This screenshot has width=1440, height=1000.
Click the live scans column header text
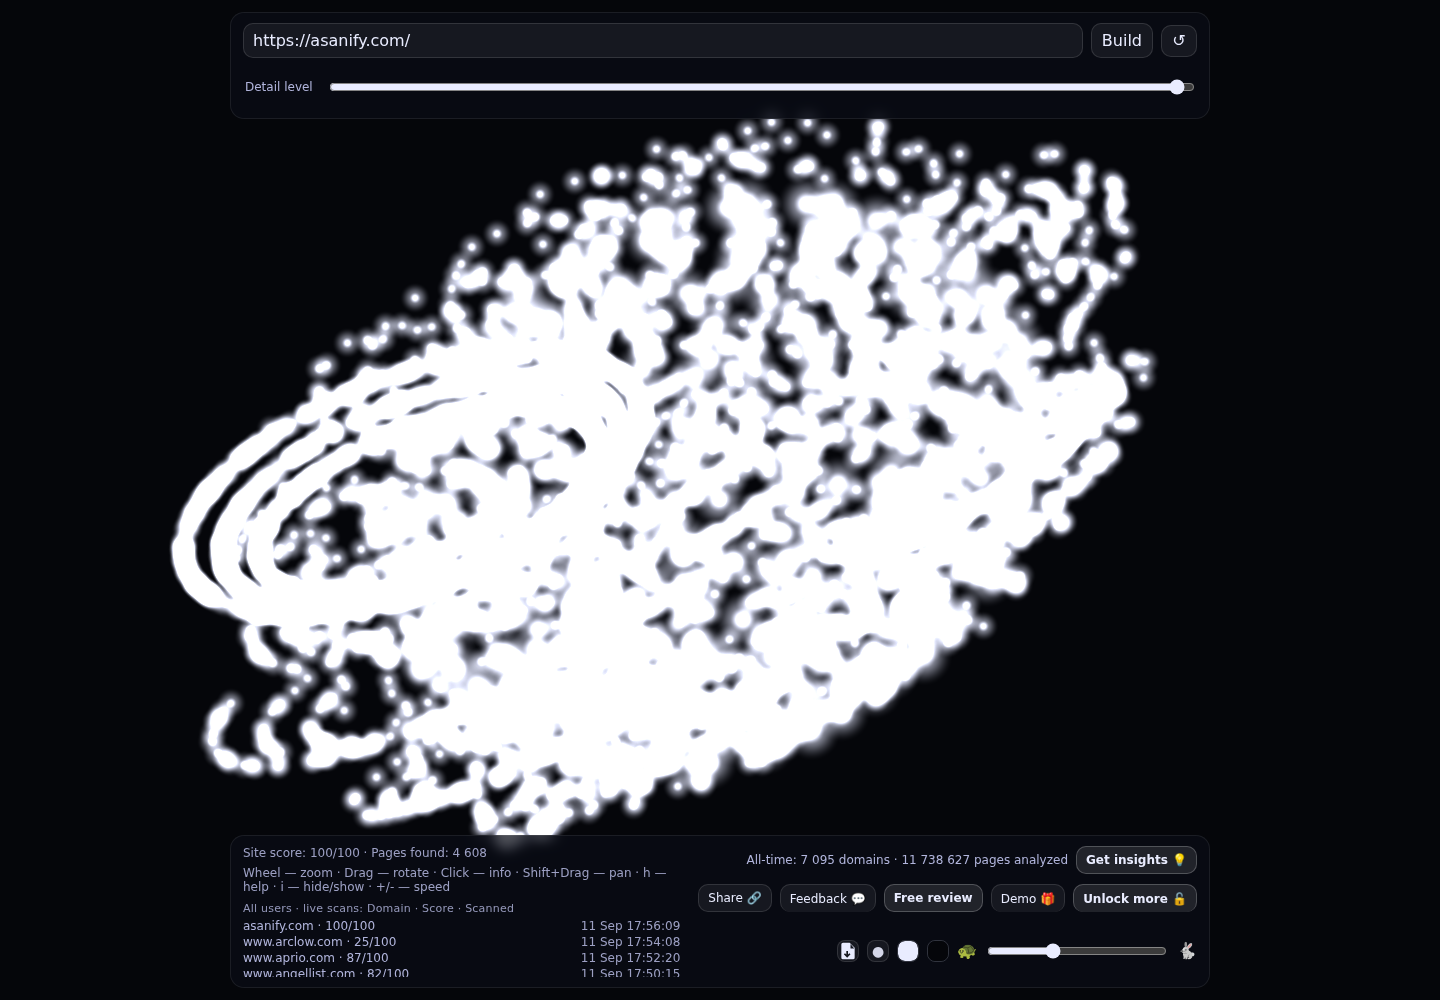click(x=378, y=908)
